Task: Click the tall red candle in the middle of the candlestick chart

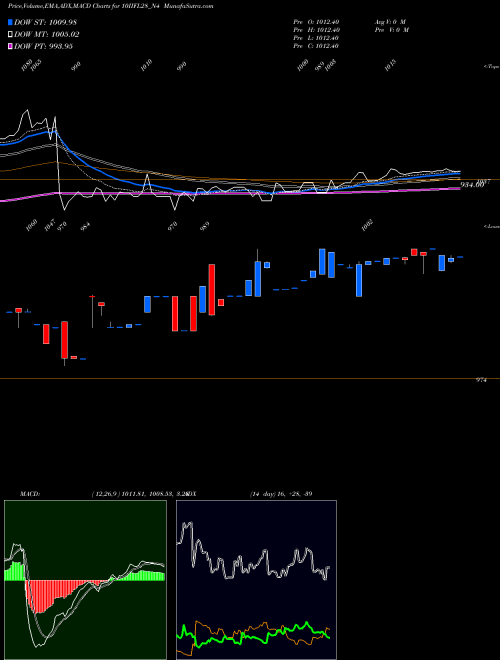Action: point(212,290)
